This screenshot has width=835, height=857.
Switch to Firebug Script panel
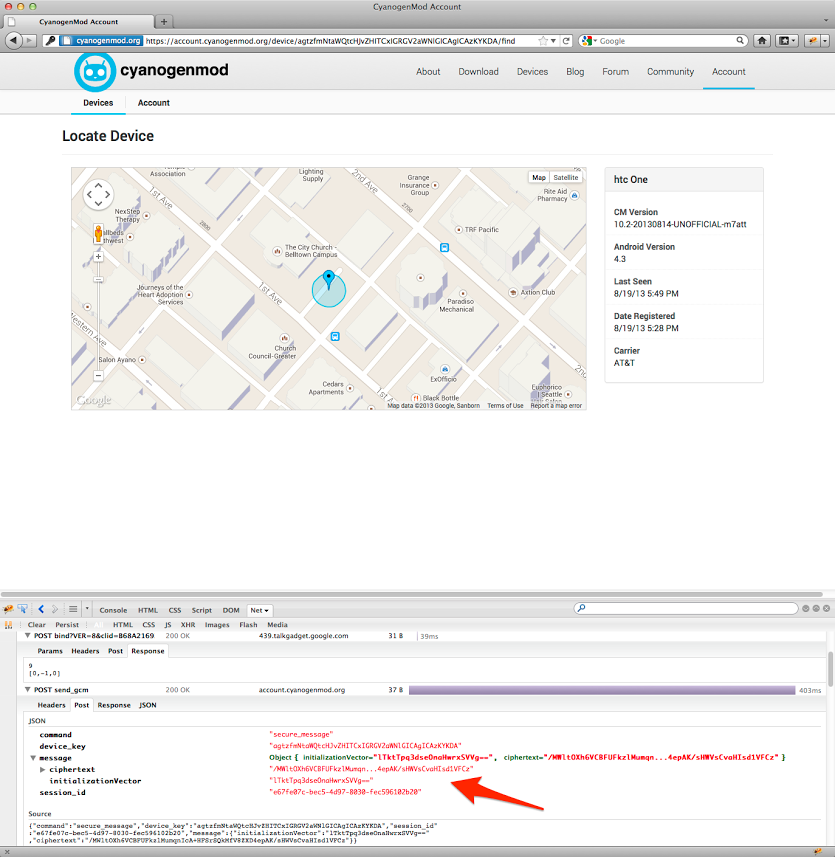[x=202, y=610]
